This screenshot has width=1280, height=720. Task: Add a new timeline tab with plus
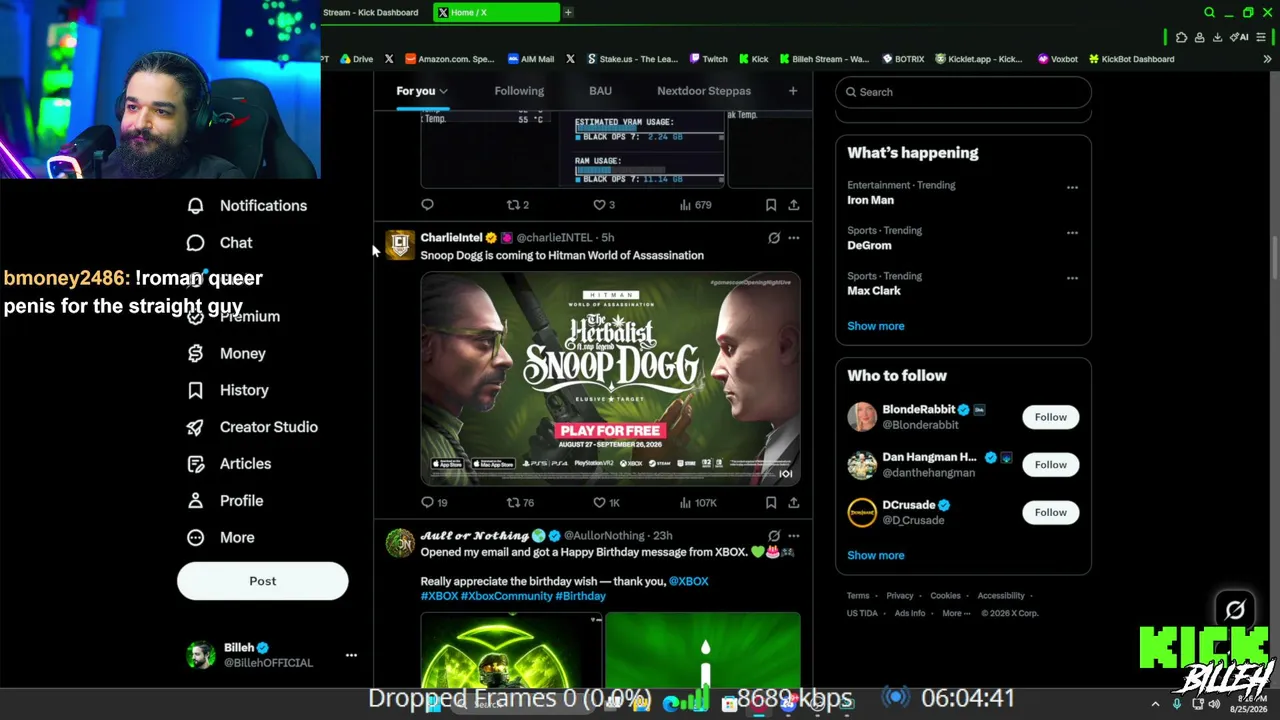(x=793, y=91)
